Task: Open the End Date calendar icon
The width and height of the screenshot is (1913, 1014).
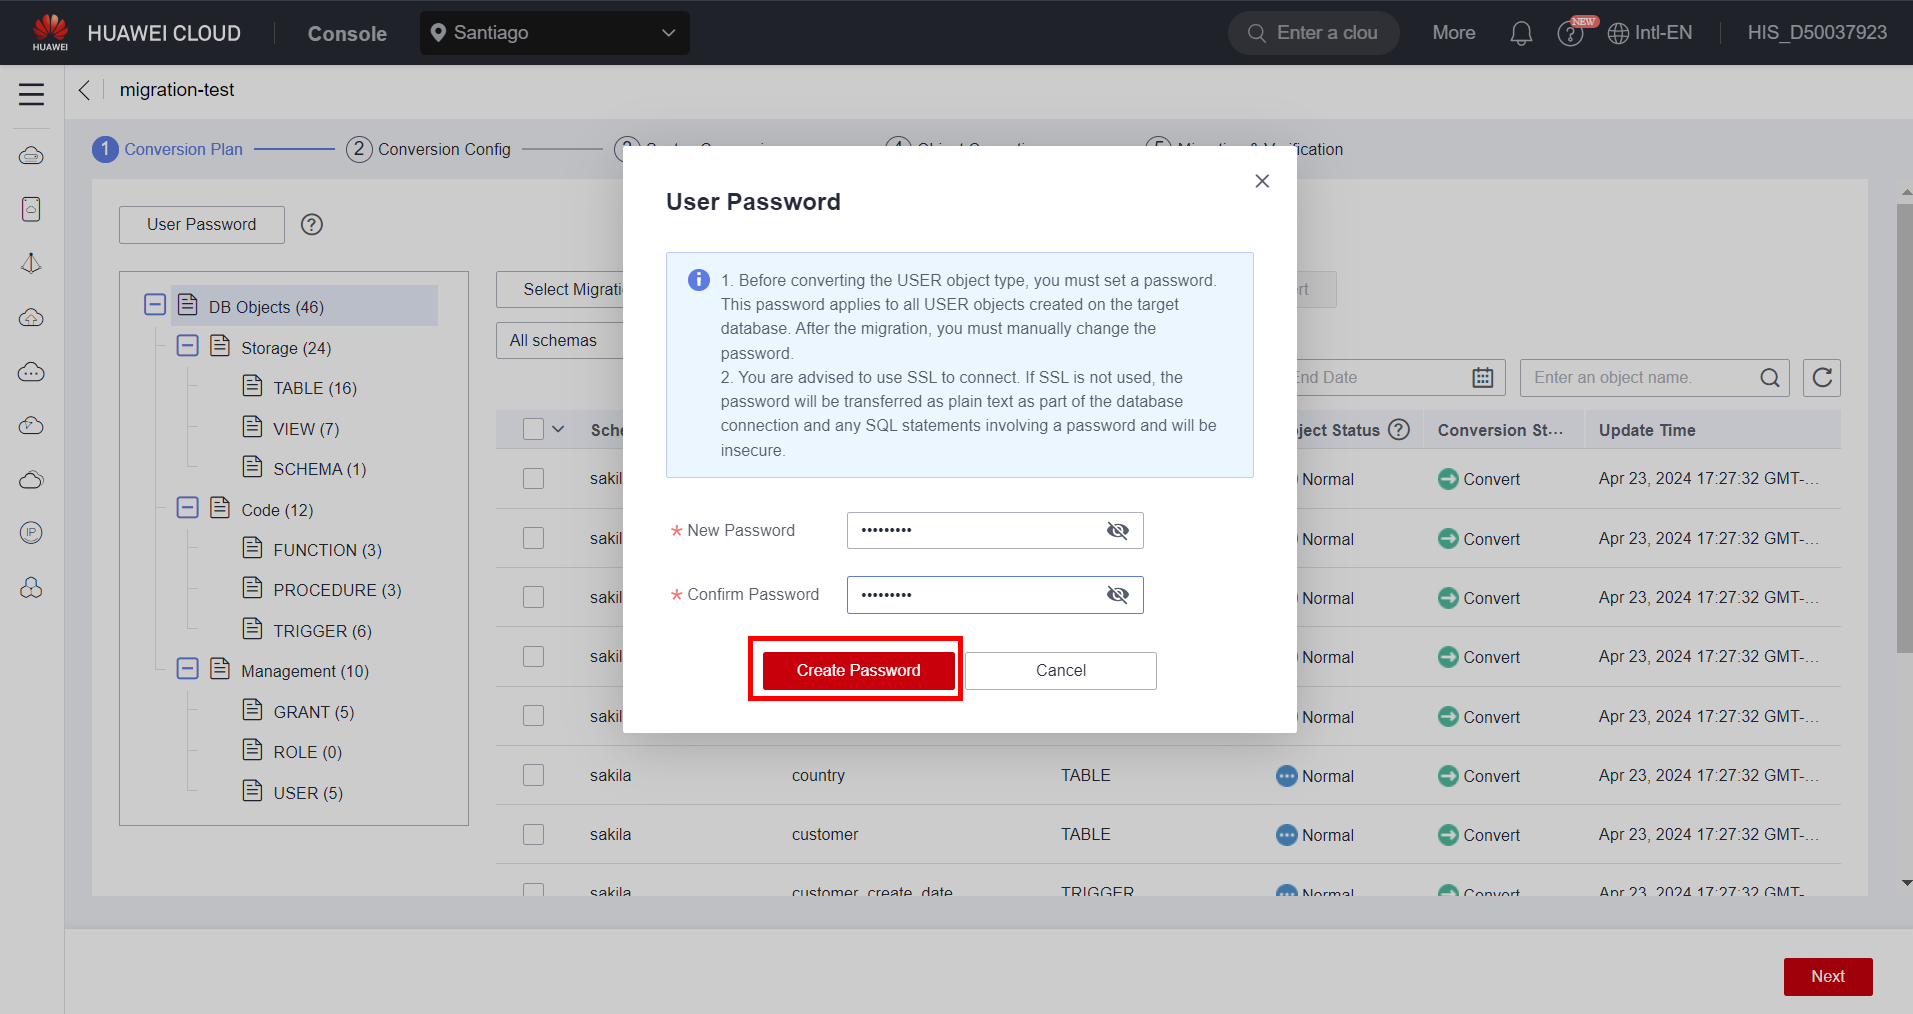Action: pyautogui.click(x=1482, y=378)
